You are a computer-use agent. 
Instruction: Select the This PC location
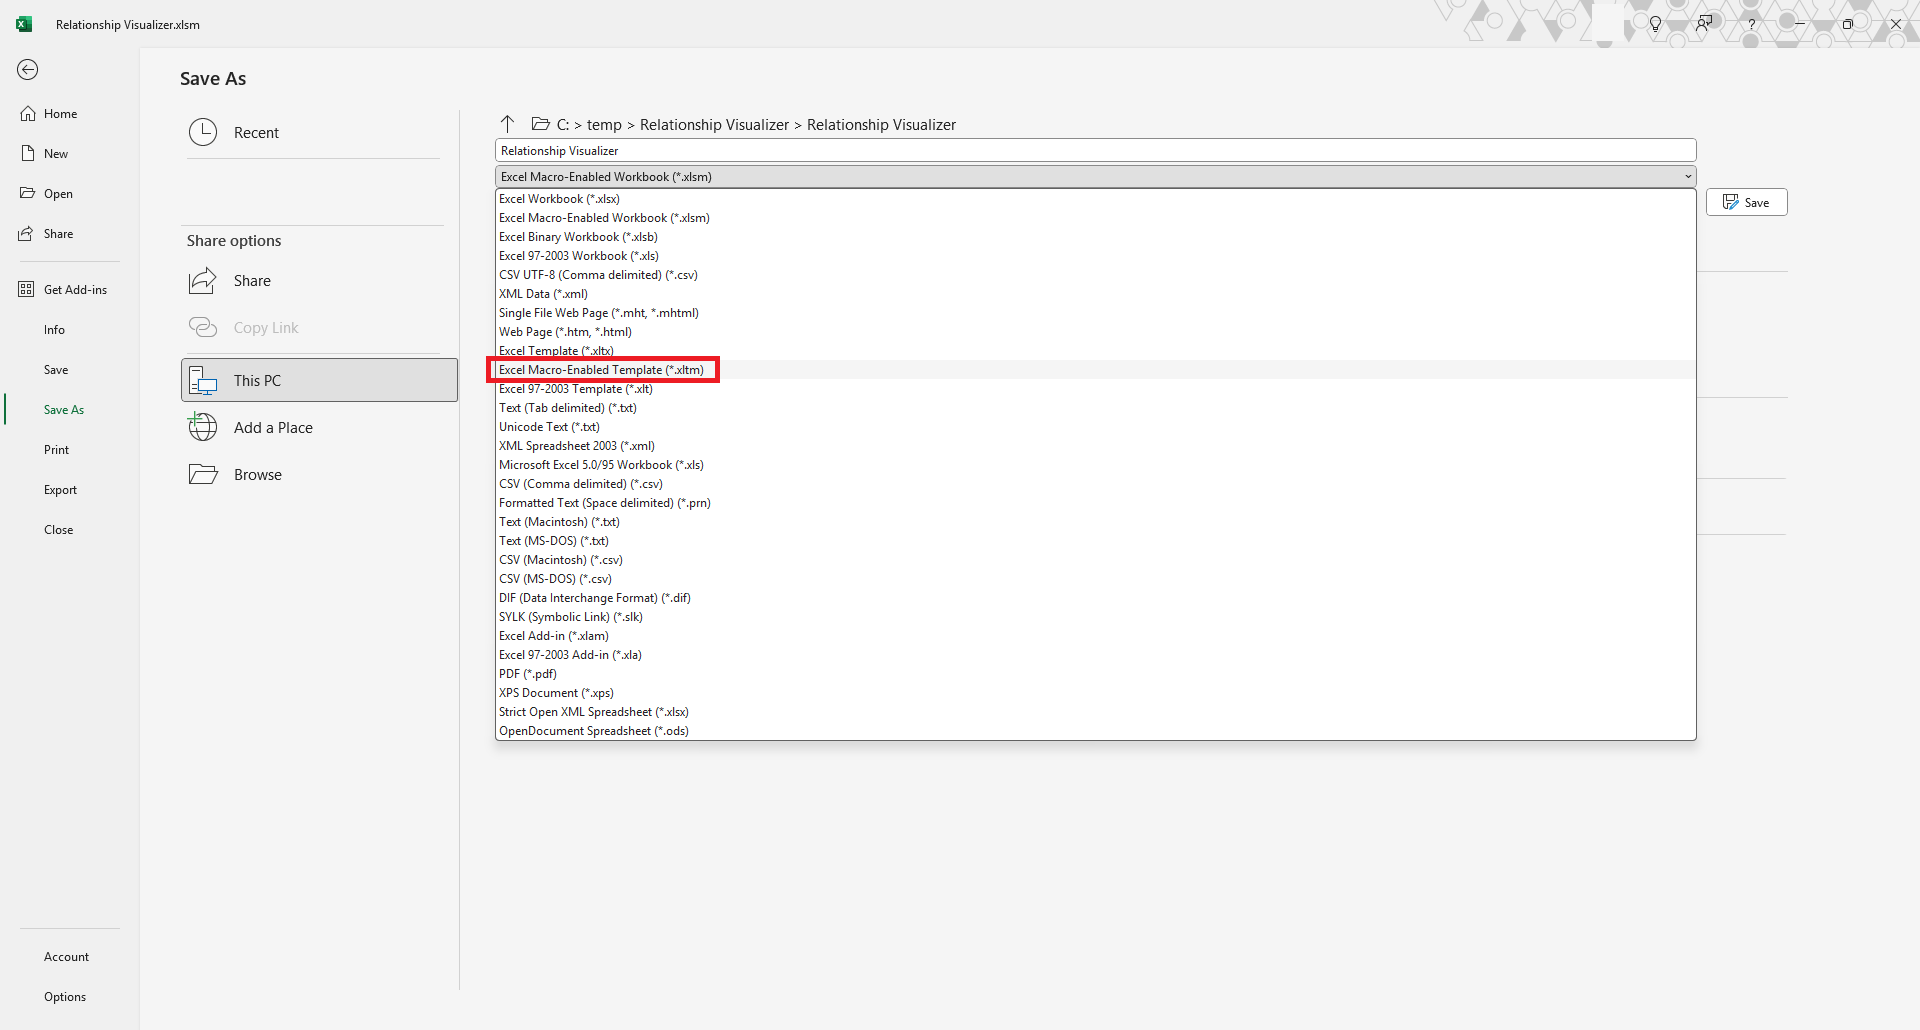[x=319, y=381]
